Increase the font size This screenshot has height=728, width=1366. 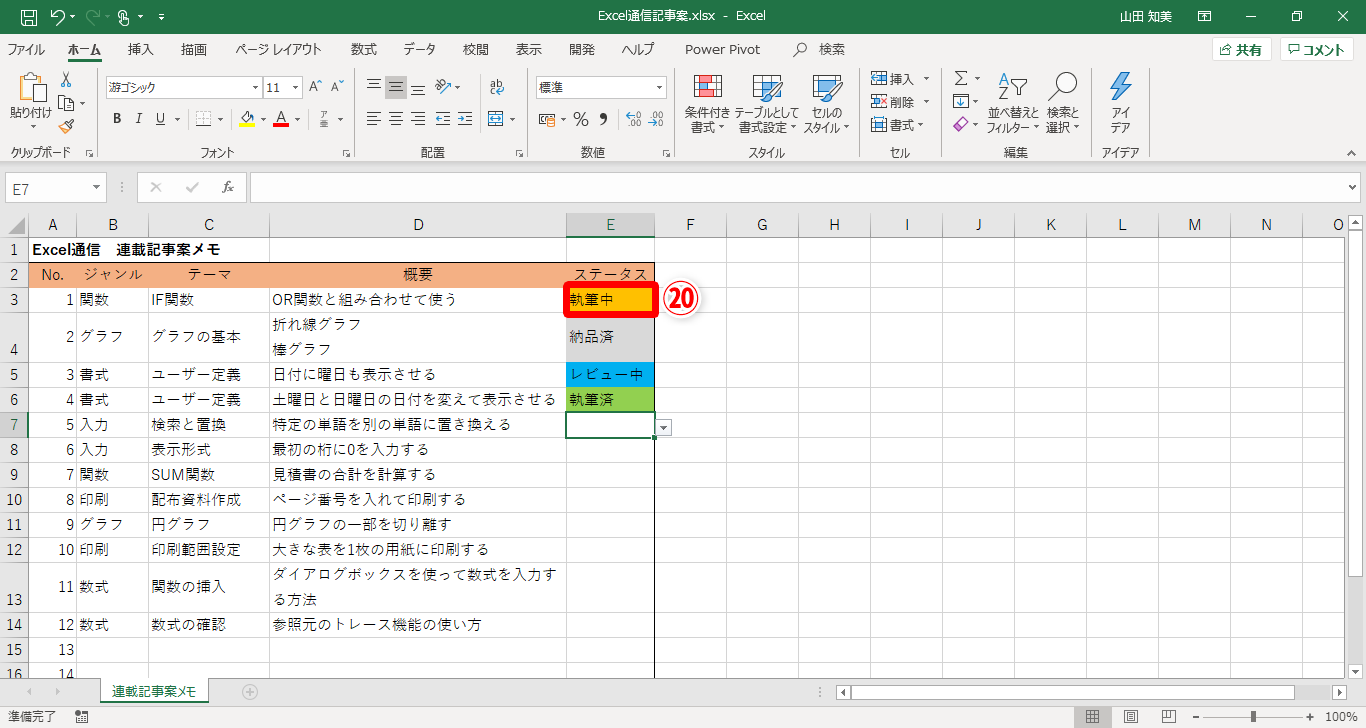315,87
